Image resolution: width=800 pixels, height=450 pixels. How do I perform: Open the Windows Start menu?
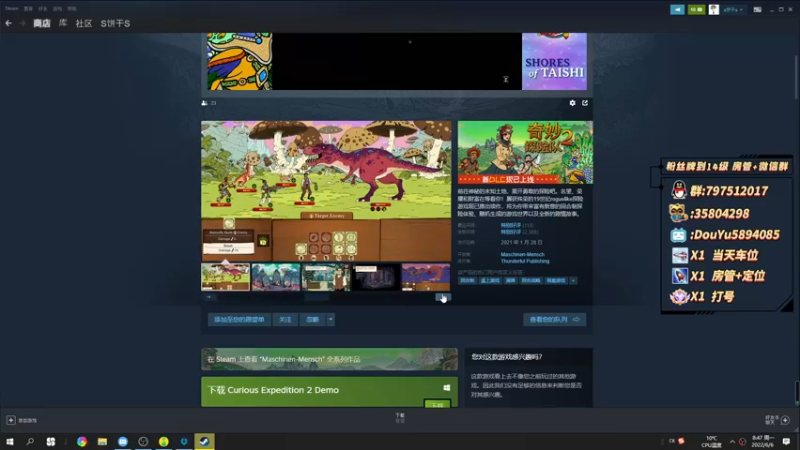point(10,441)
